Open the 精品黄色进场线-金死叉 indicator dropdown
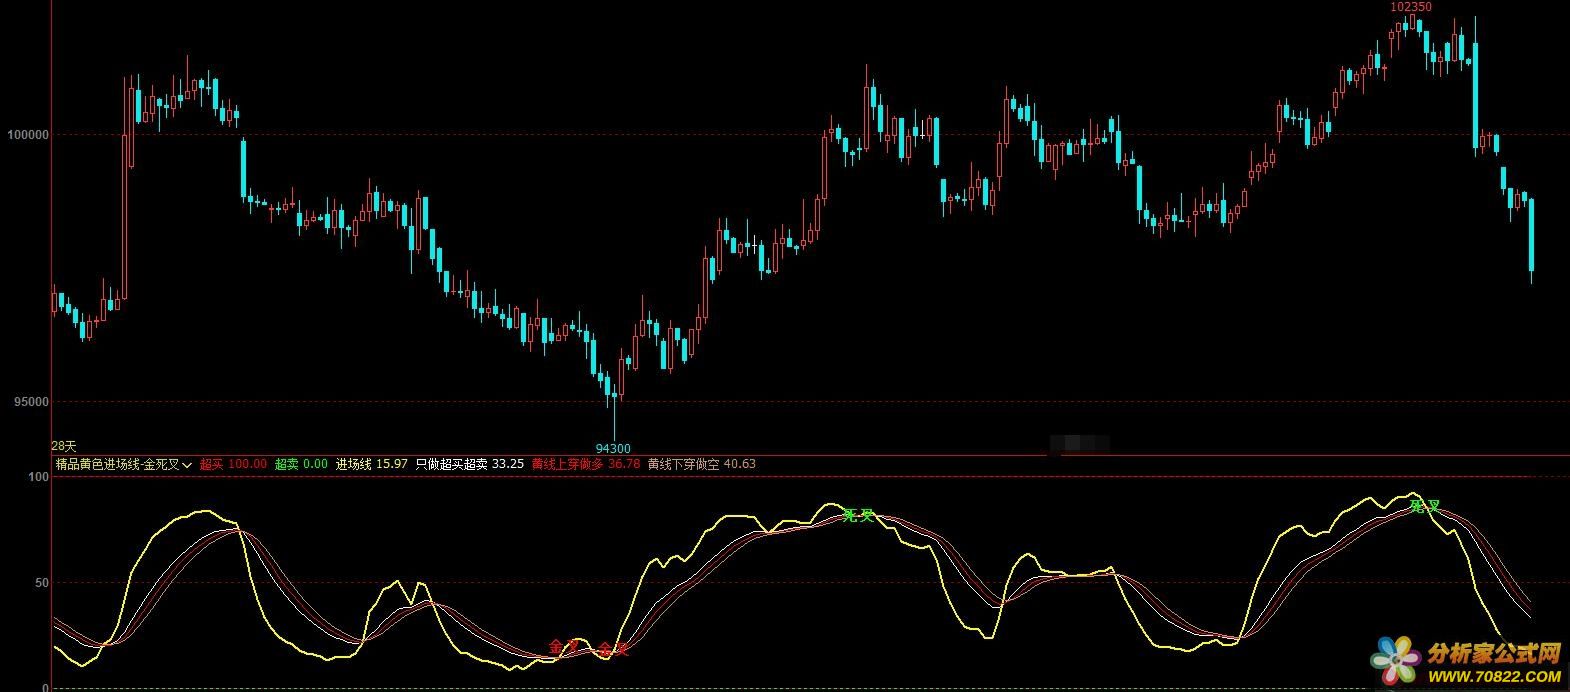 click(x=124, y=464)
